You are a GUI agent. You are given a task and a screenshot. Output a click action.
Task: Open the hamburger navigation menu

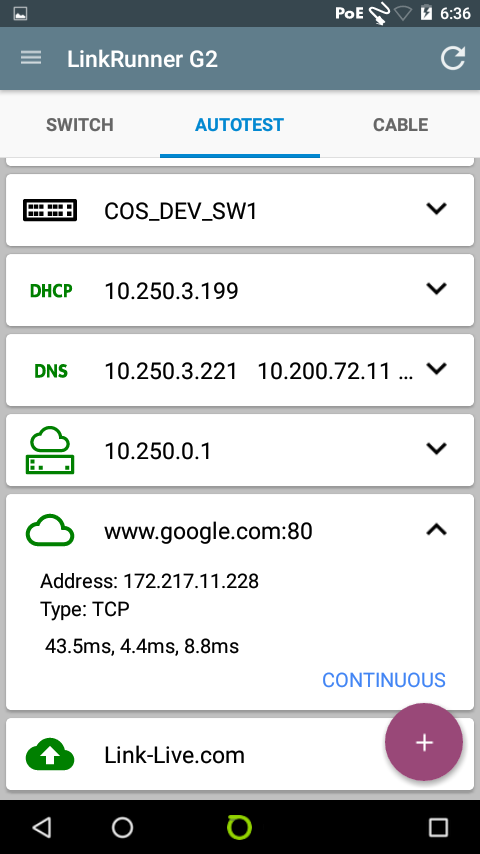point(31,58)
